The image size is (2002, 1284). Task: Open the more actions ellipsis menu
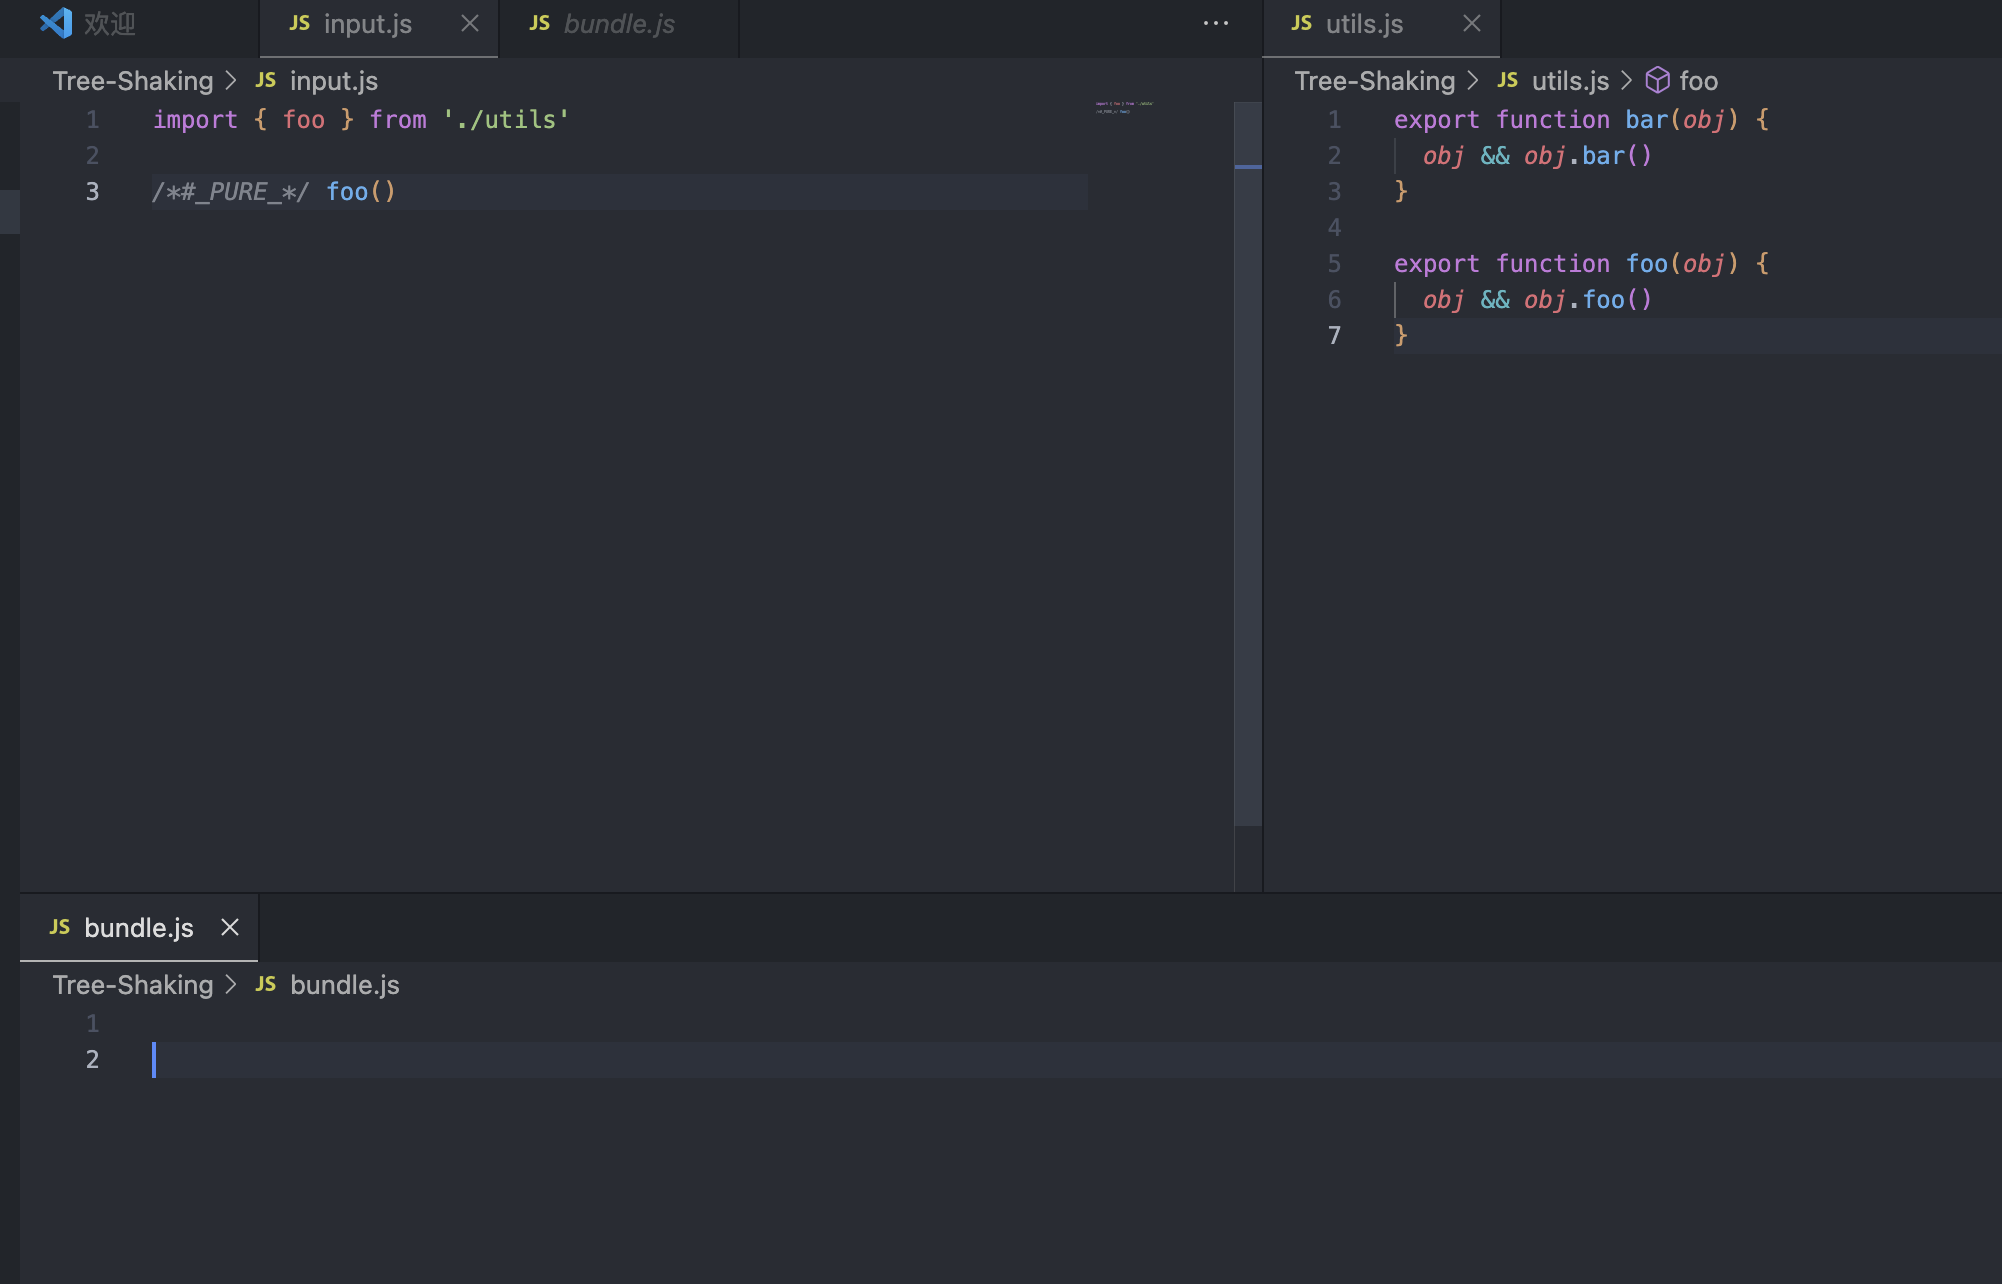(1216, 23)
